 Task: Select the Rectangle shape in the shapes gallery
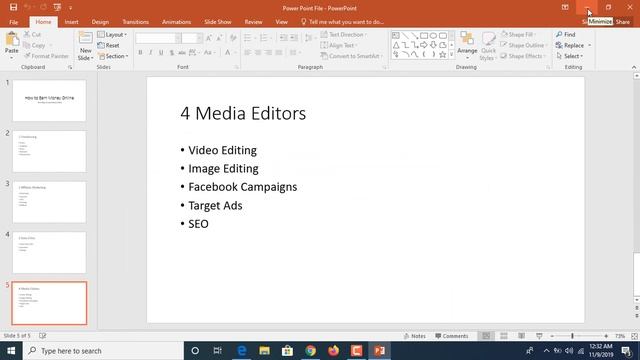coord(424,36)
